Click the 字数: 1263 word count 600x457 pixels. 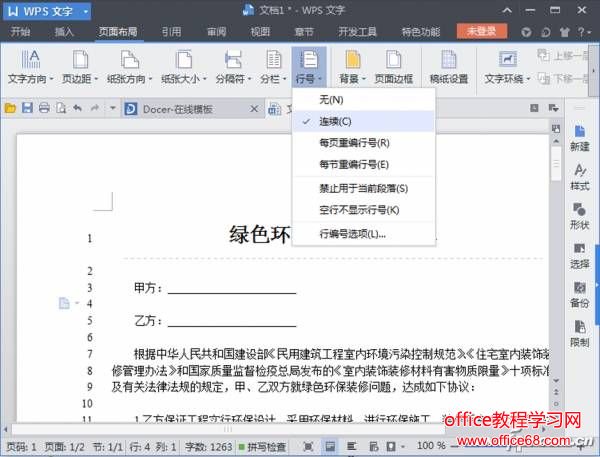click(x=208, y=447)
